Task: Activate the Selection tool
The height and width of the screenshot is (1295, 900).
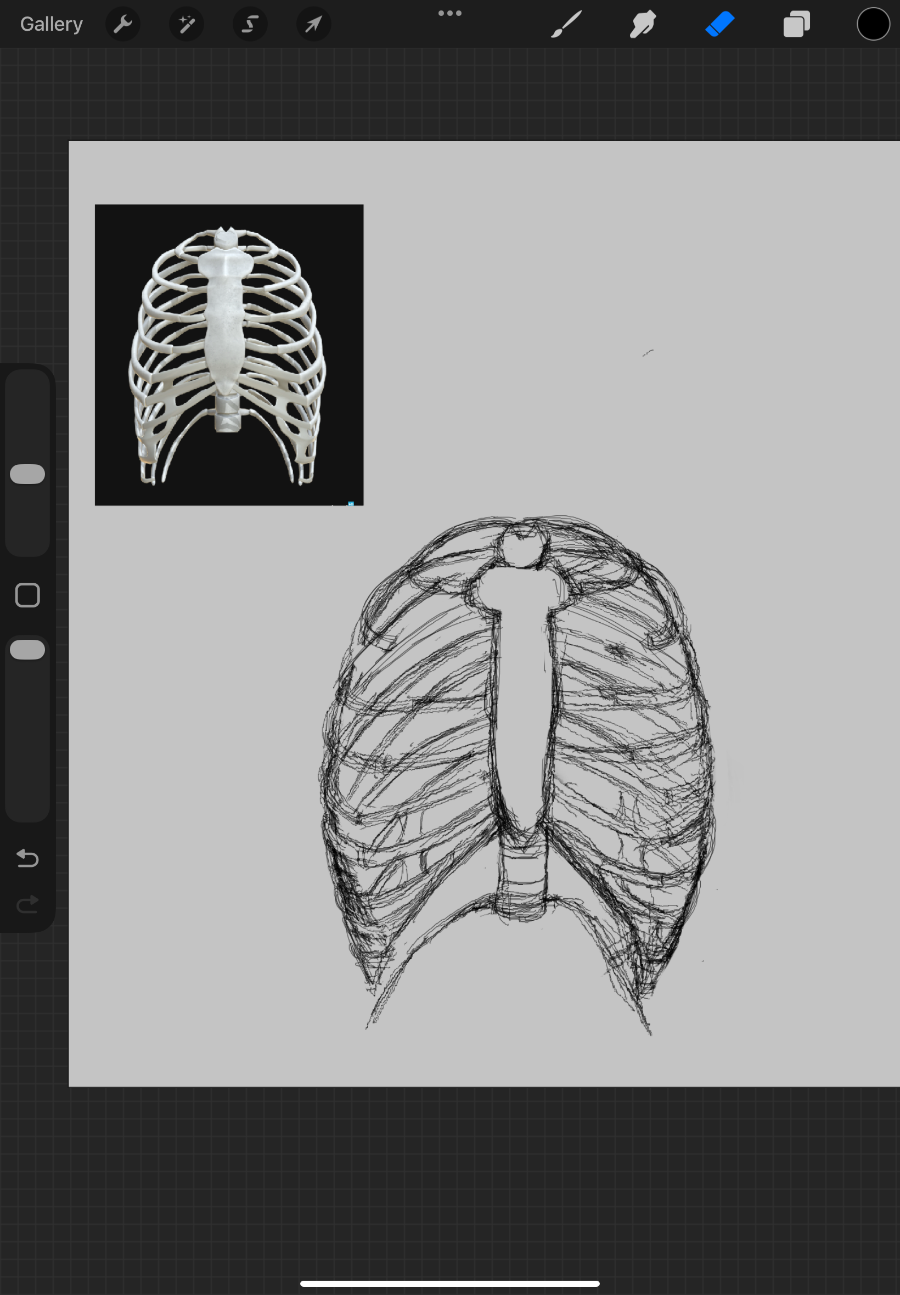Action: click(x=250, y=24)
